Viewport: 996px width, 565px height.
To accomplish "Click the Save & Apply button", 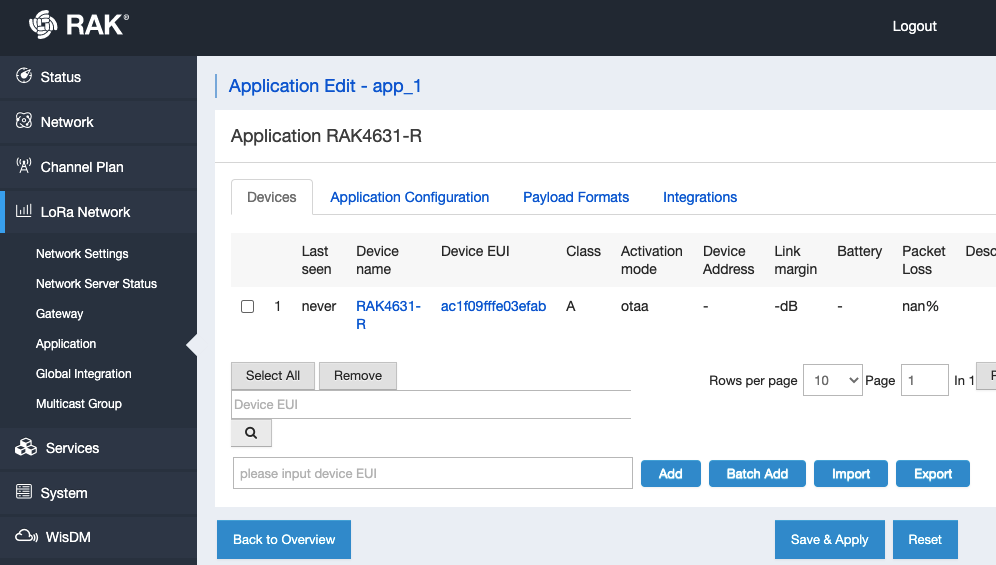I will coord(830,540).
